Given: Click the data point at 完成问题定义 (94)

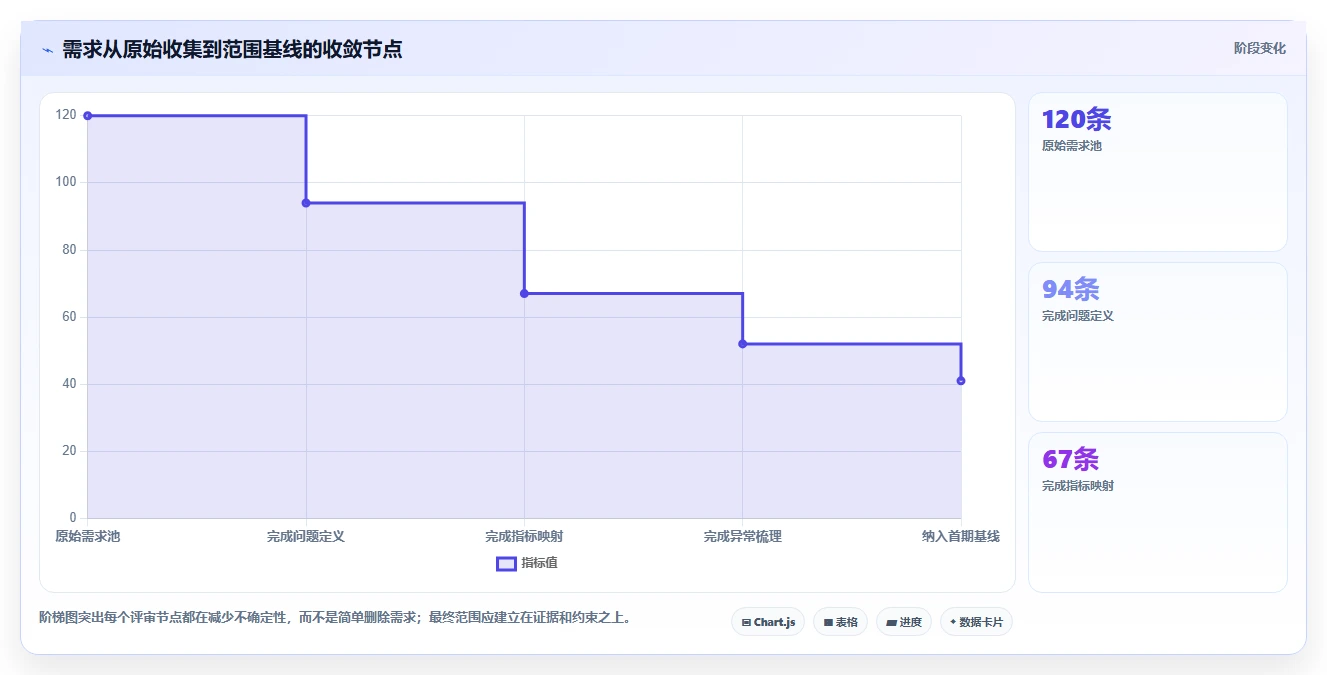Looking at the screenshot, I should 306,203.
